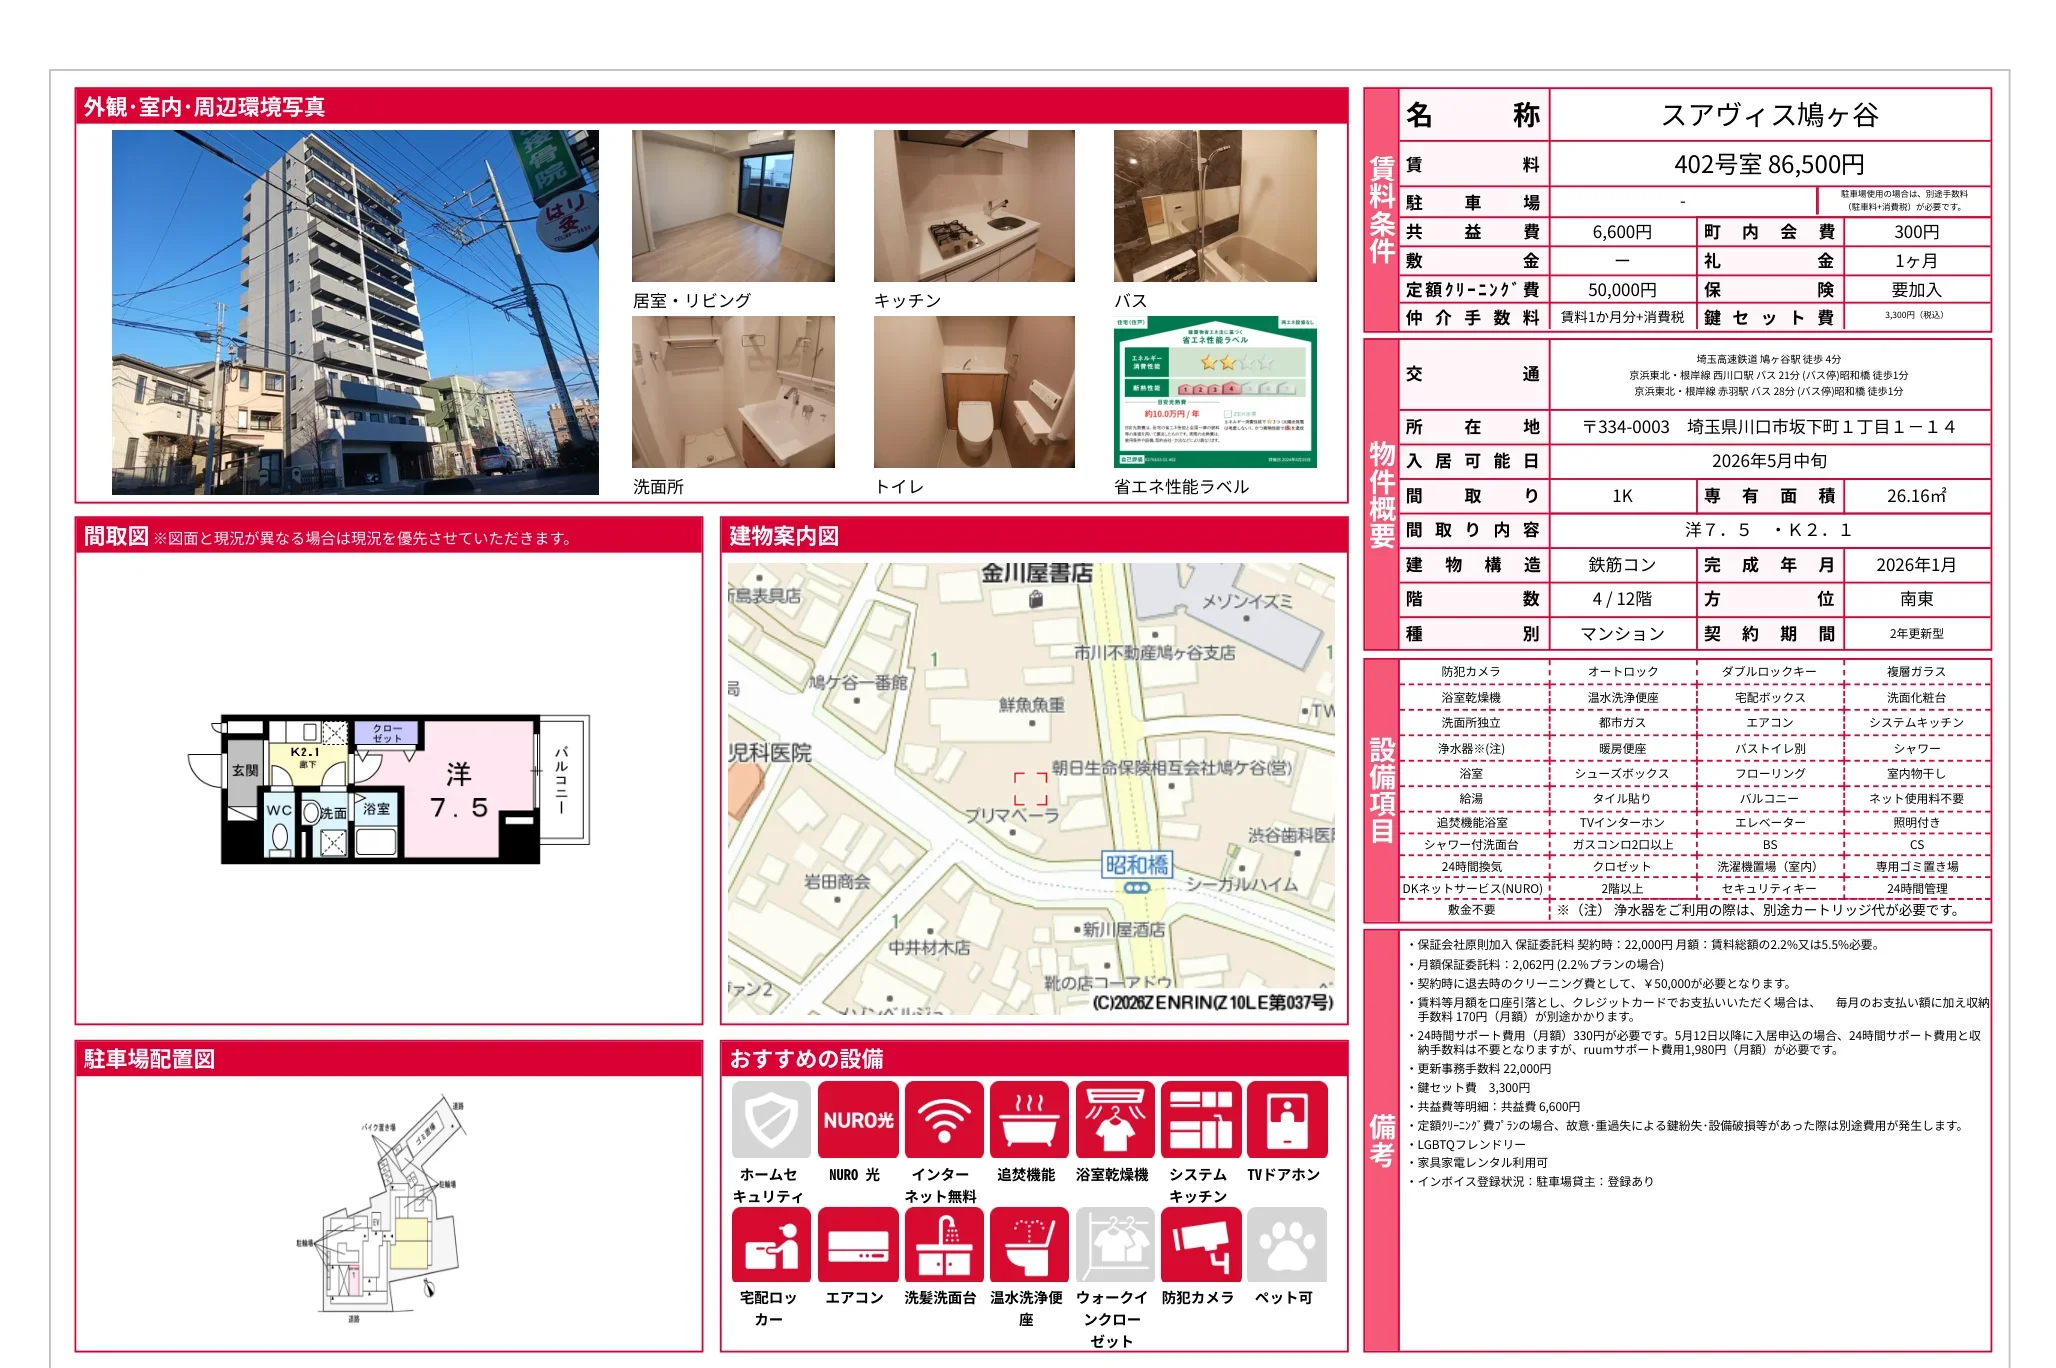Click the bathroom dryer icon

(1114, 1119)
